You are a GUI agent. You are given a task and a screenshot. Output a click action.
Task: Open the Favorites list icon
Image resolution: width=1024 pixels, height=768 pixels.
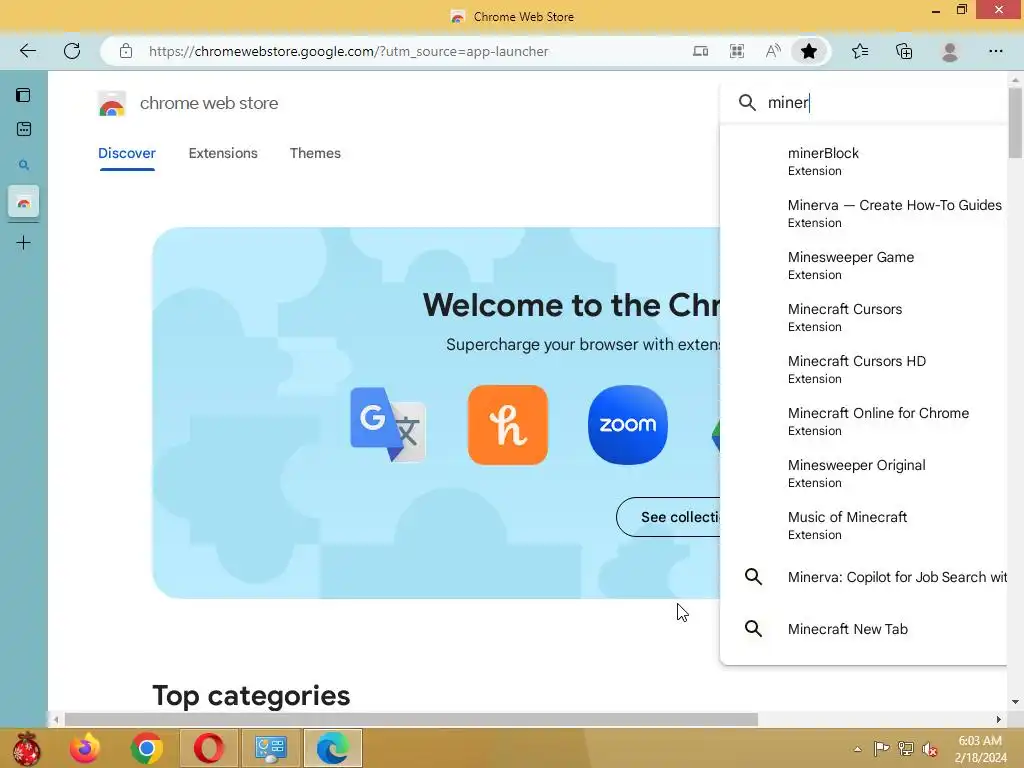pos(859,51)
